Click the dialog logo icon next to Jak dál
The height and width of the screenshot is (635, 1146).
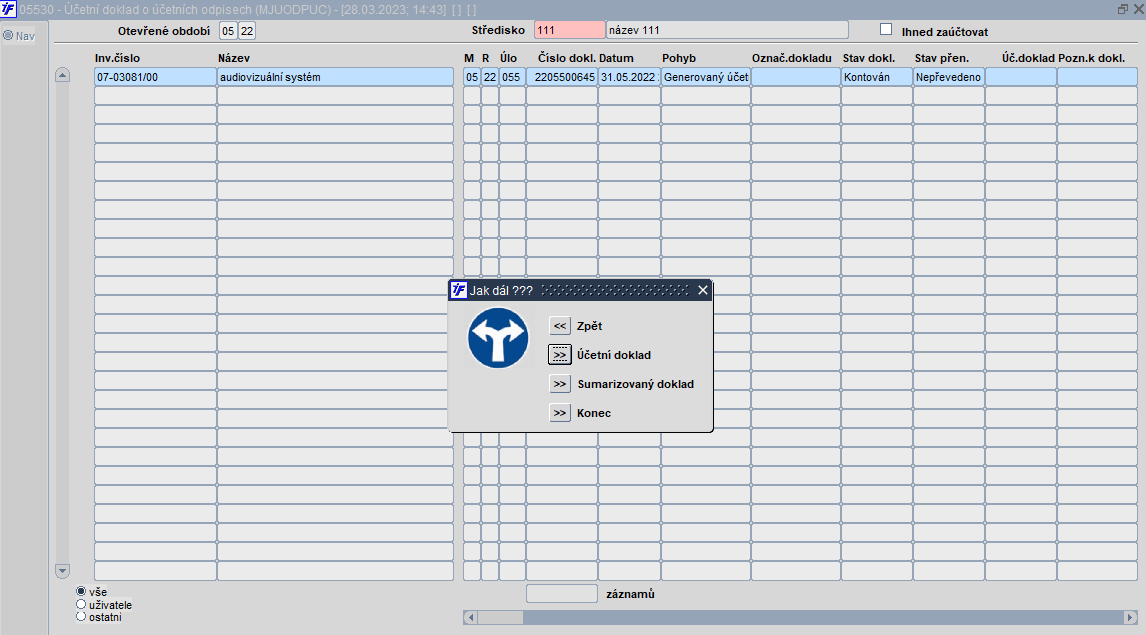point(458,290)
